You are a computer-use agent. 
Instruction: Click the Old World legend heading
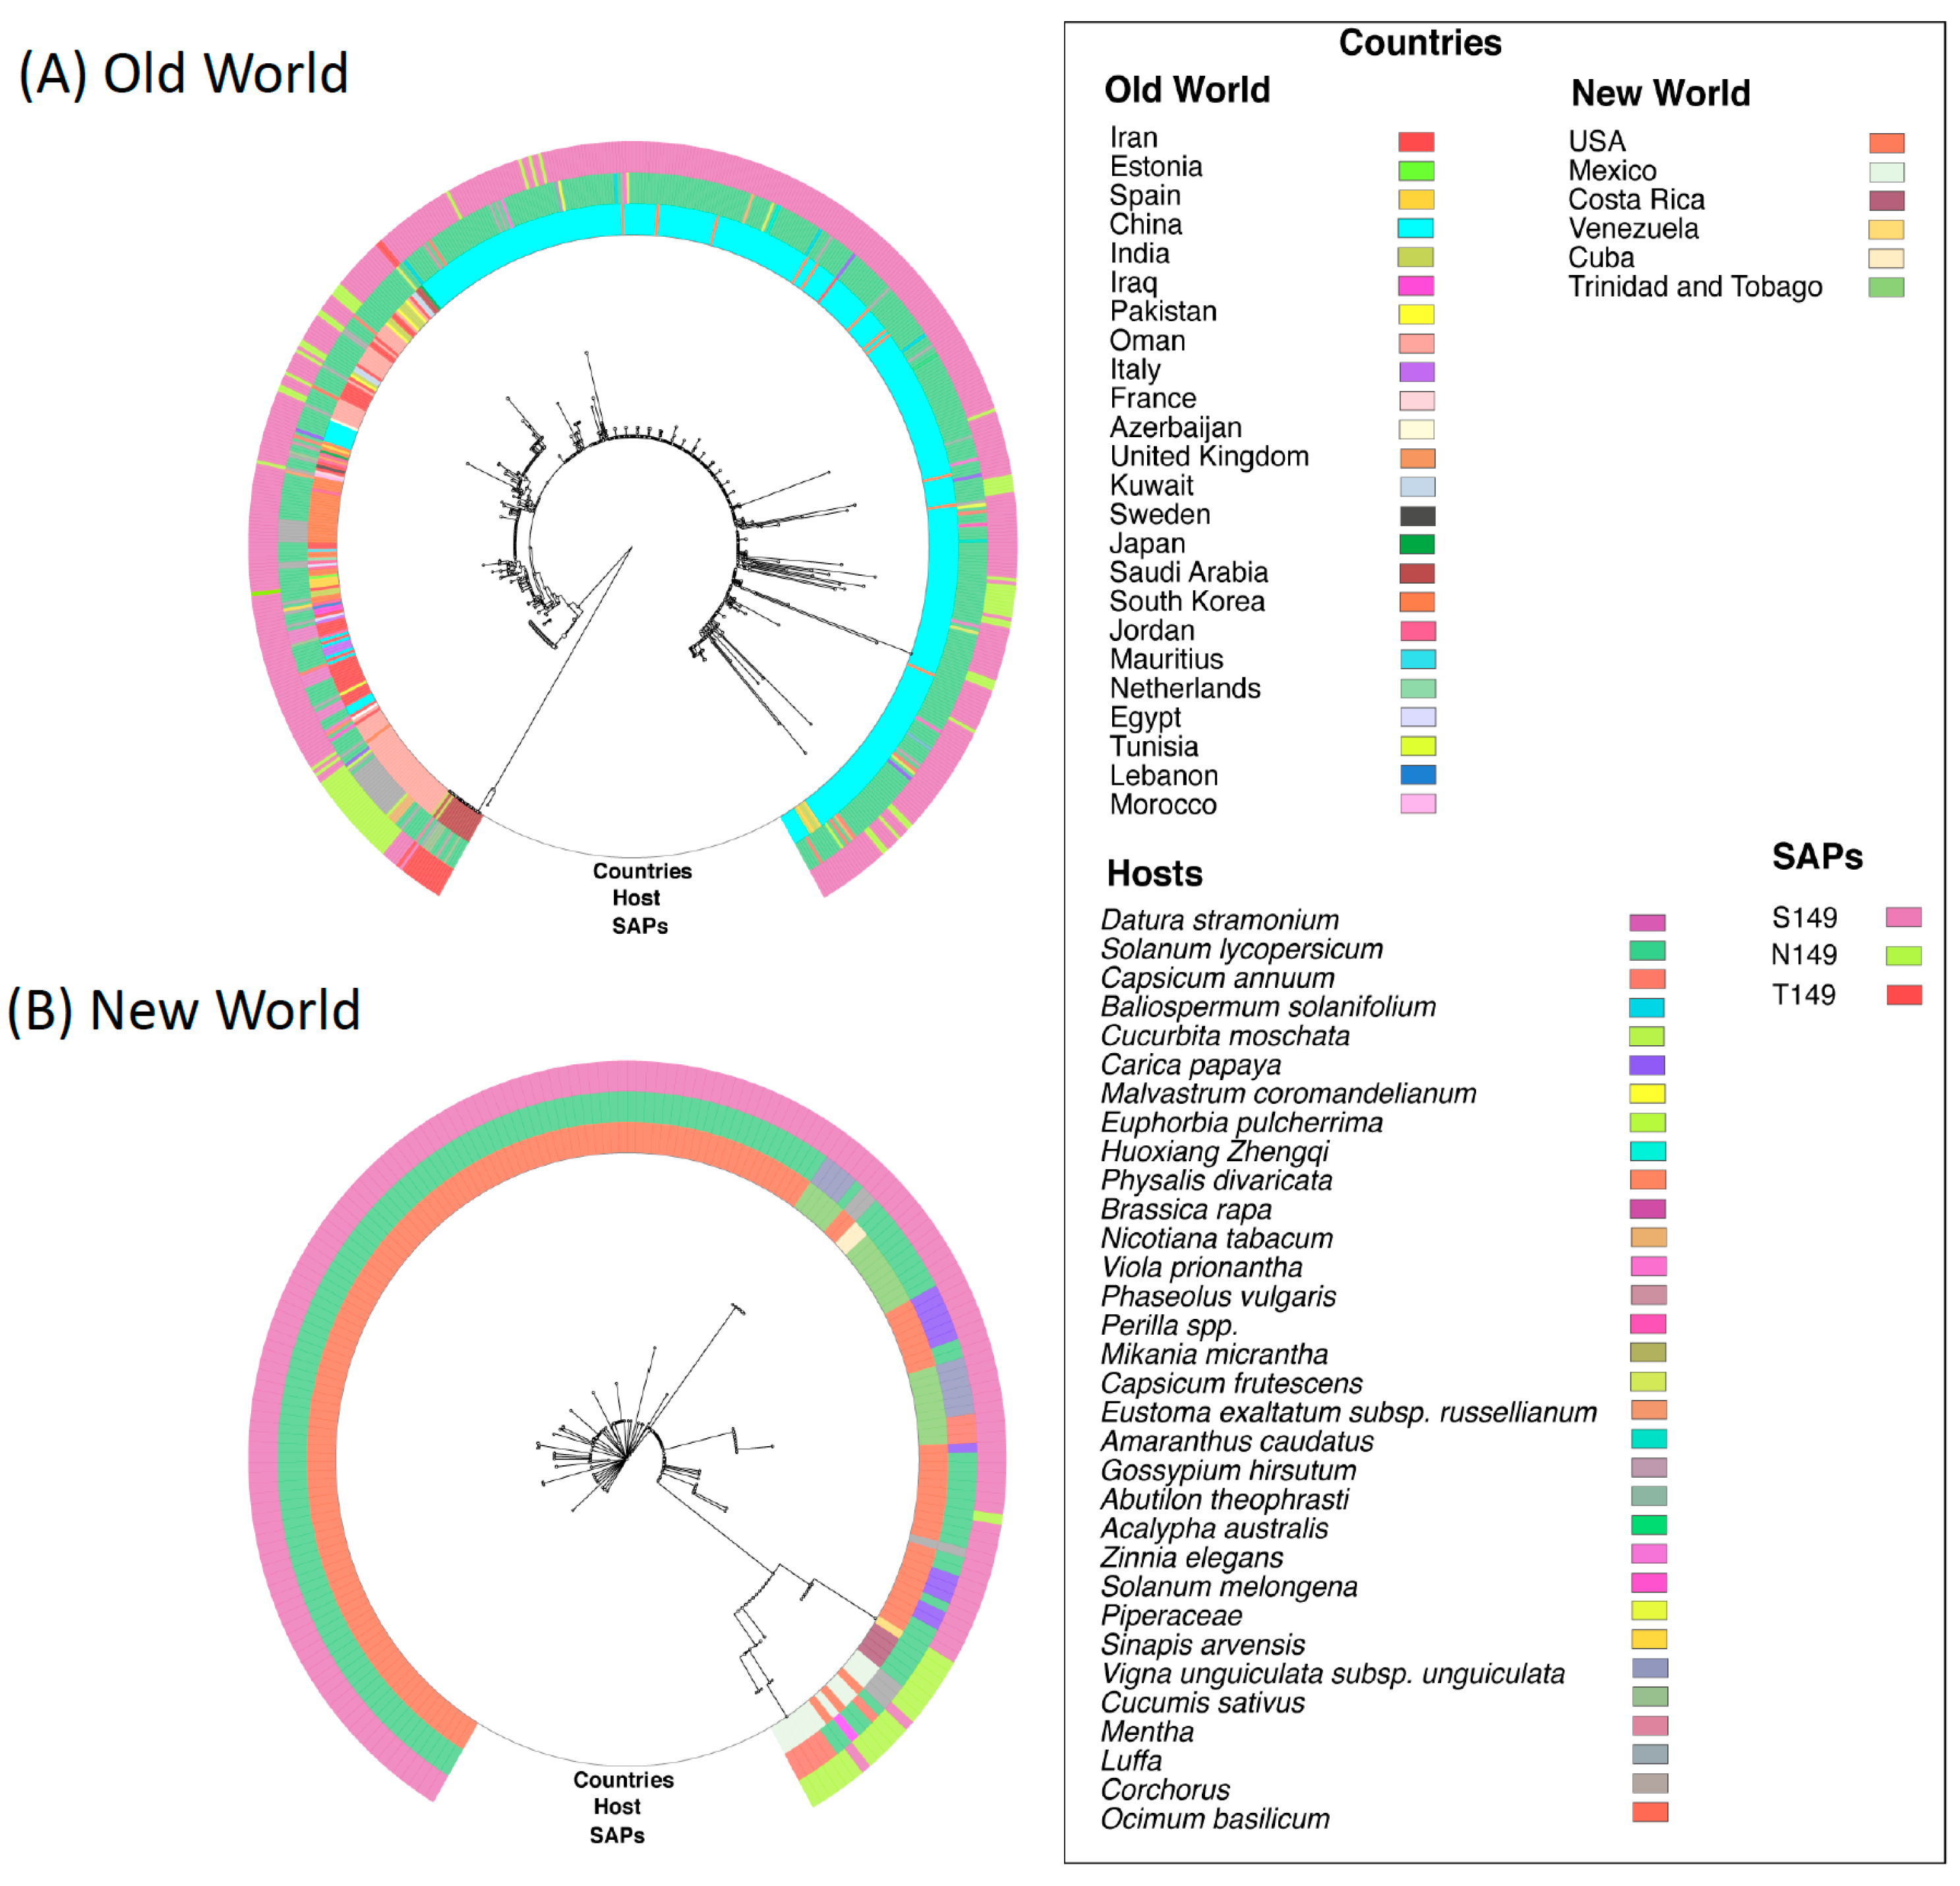point(1186,90)
